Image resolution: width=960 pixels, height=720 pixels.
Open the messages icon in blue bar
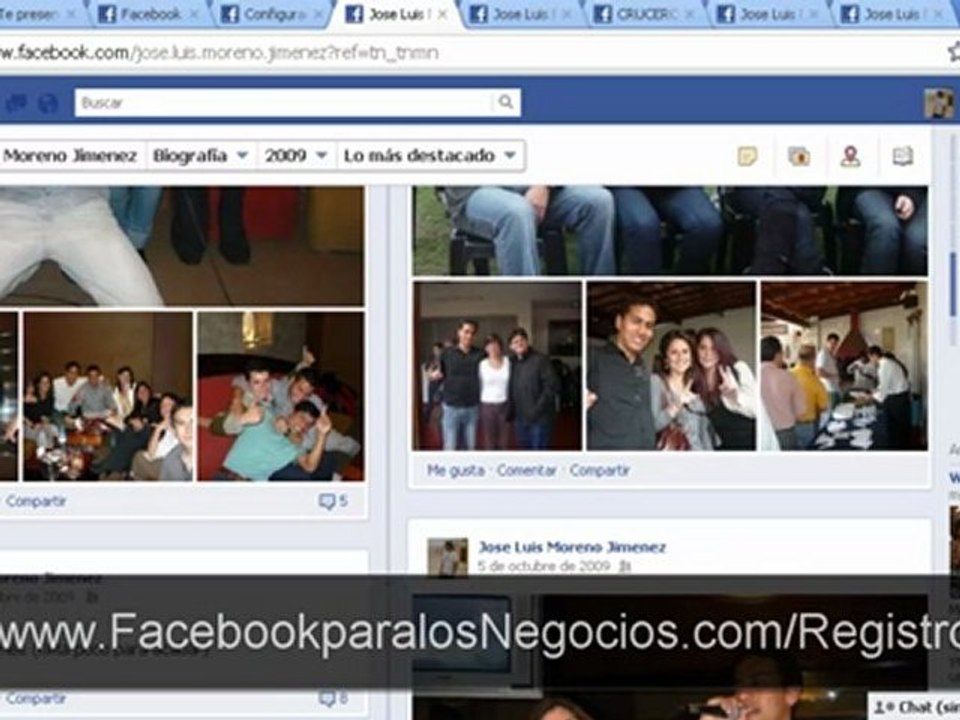click(x=17, y=103)
